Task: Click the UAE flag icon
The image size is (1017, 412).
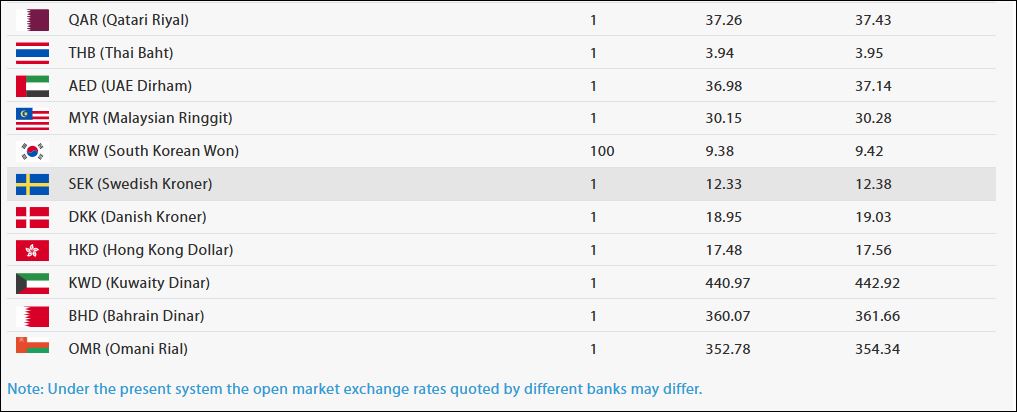Action: 32,85
